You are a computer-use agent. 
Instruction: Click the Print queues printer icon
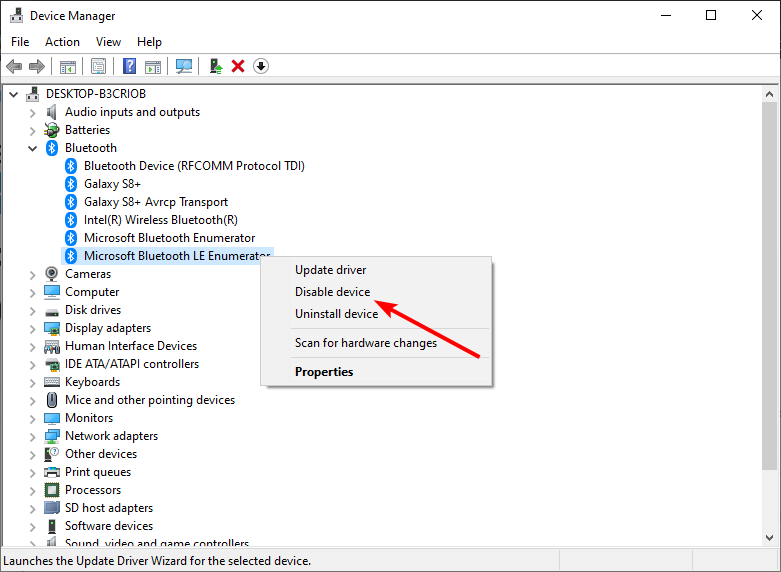tap(52, 472)
